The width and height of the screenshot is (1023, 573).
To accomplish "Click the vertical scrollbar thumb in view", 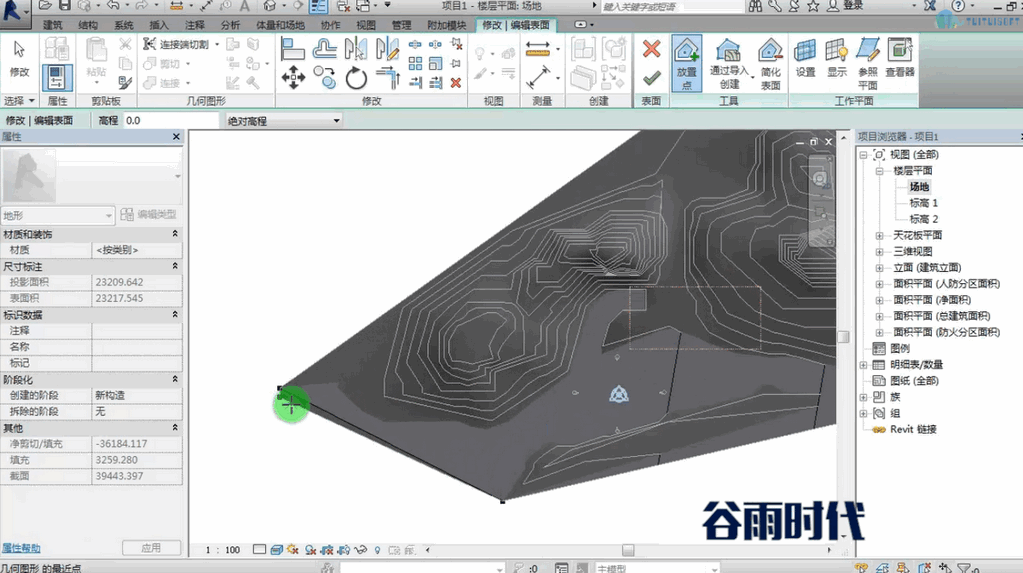I will [x=843, y=337].
